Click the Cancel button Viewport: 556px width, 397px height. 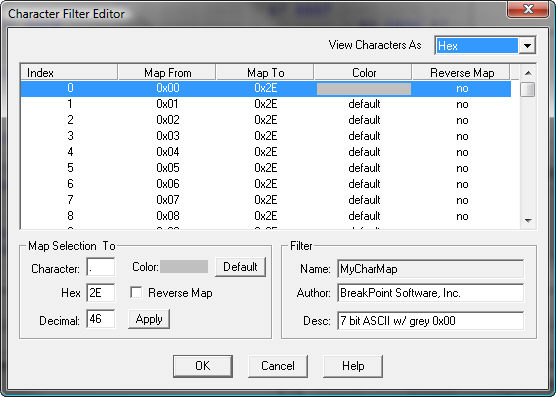click(278, 366)
